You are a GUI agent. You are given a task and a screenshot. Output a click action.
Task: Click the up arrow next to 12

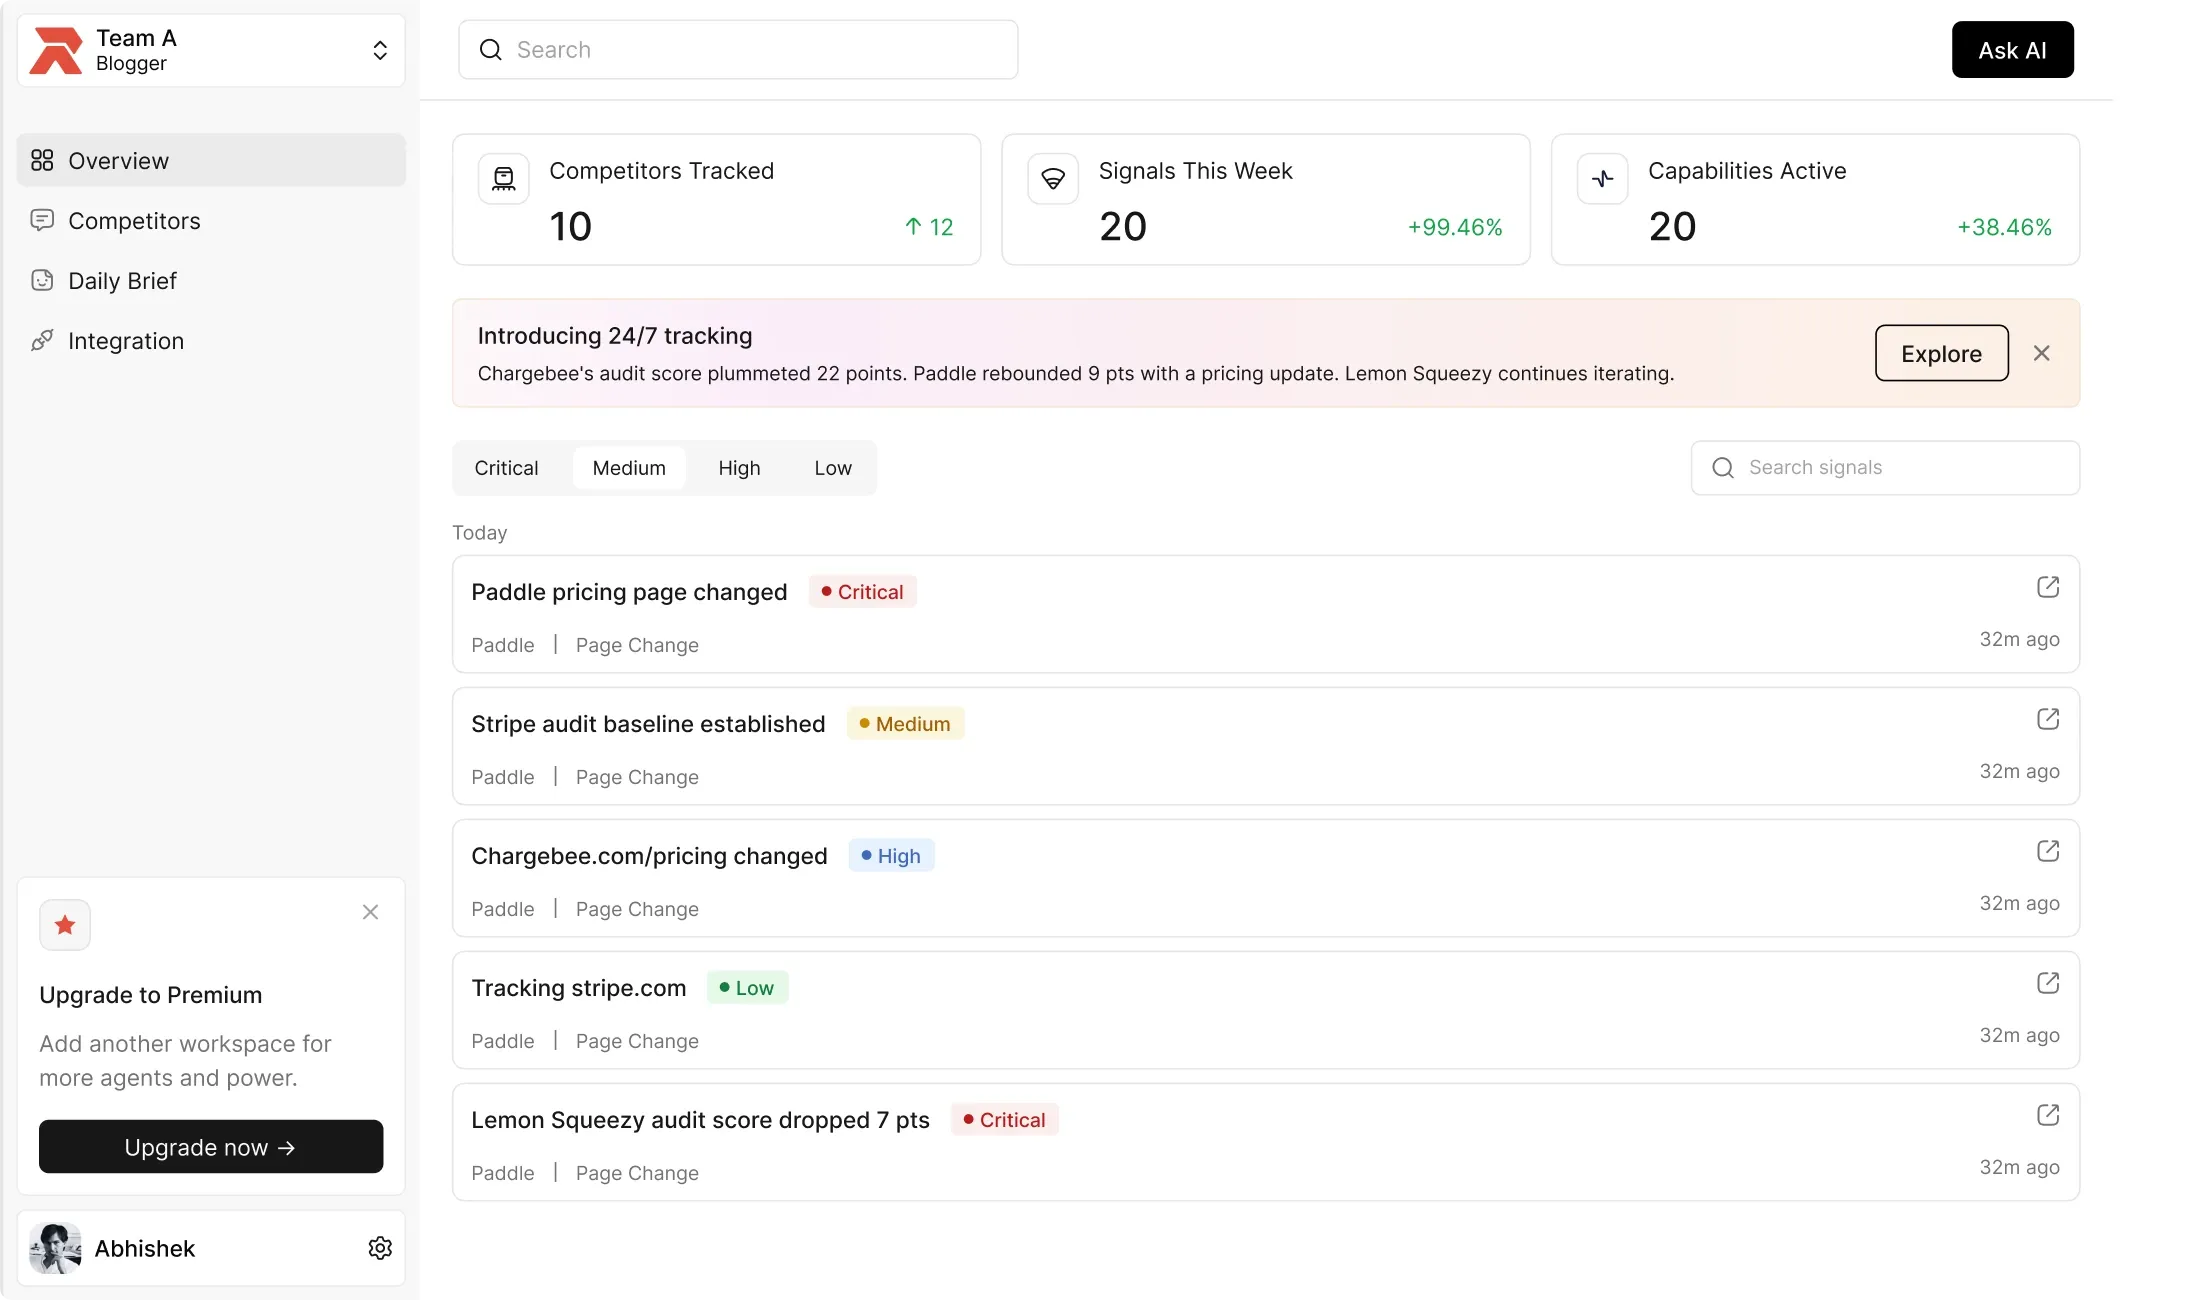pyautogui.click(x=913, y=227)
